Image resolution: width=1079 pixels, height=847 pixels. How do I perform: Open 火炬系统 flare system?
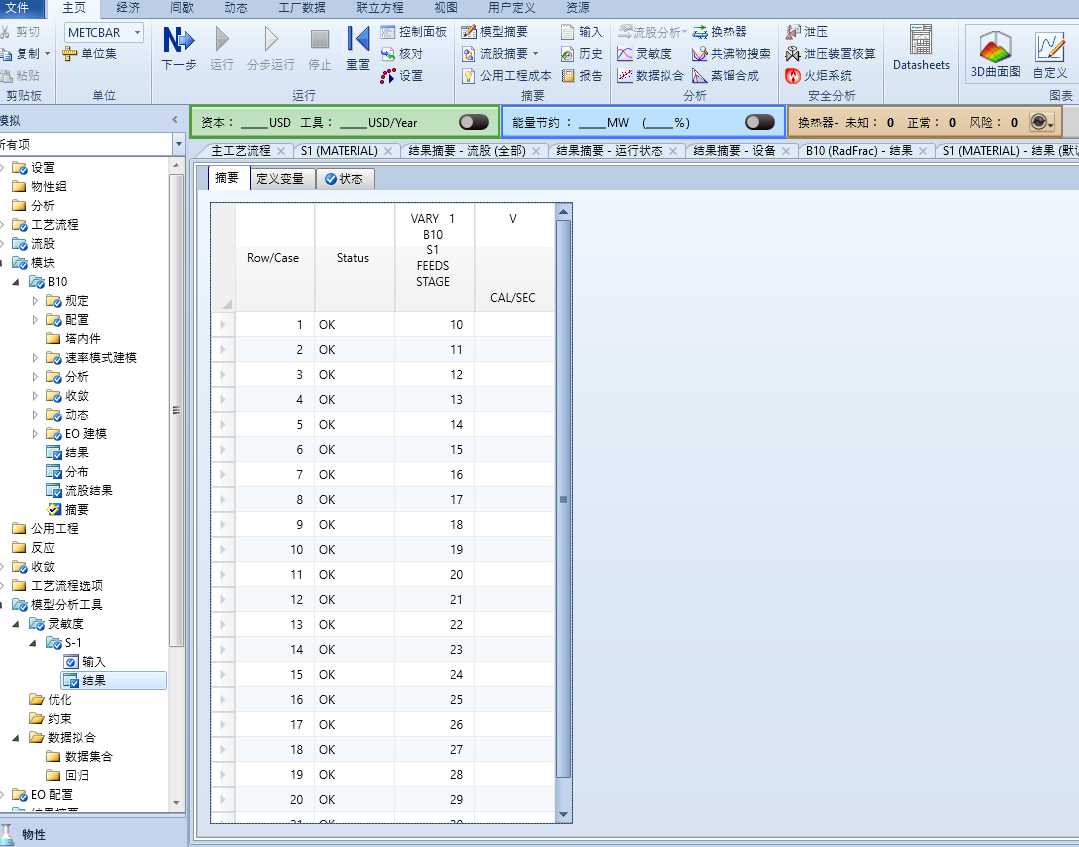coord(818,76)
